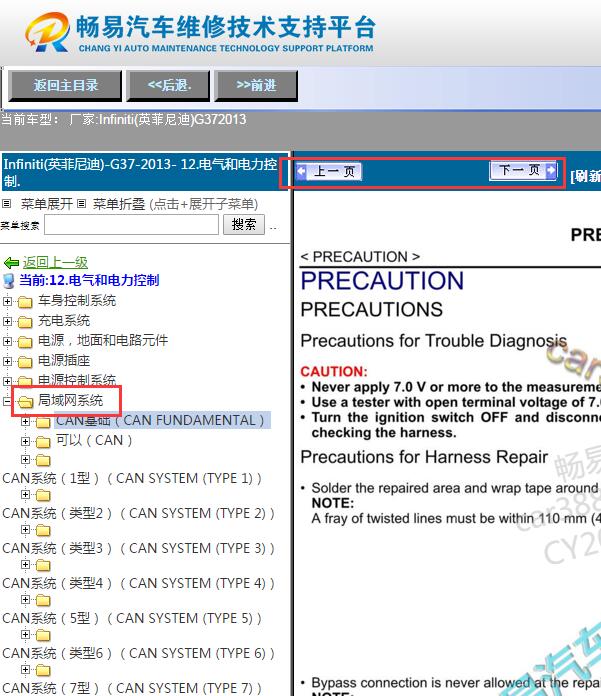Go back with the <<后退 button
The width and height of the screenshot is (601, 696).
click(168, 85)
